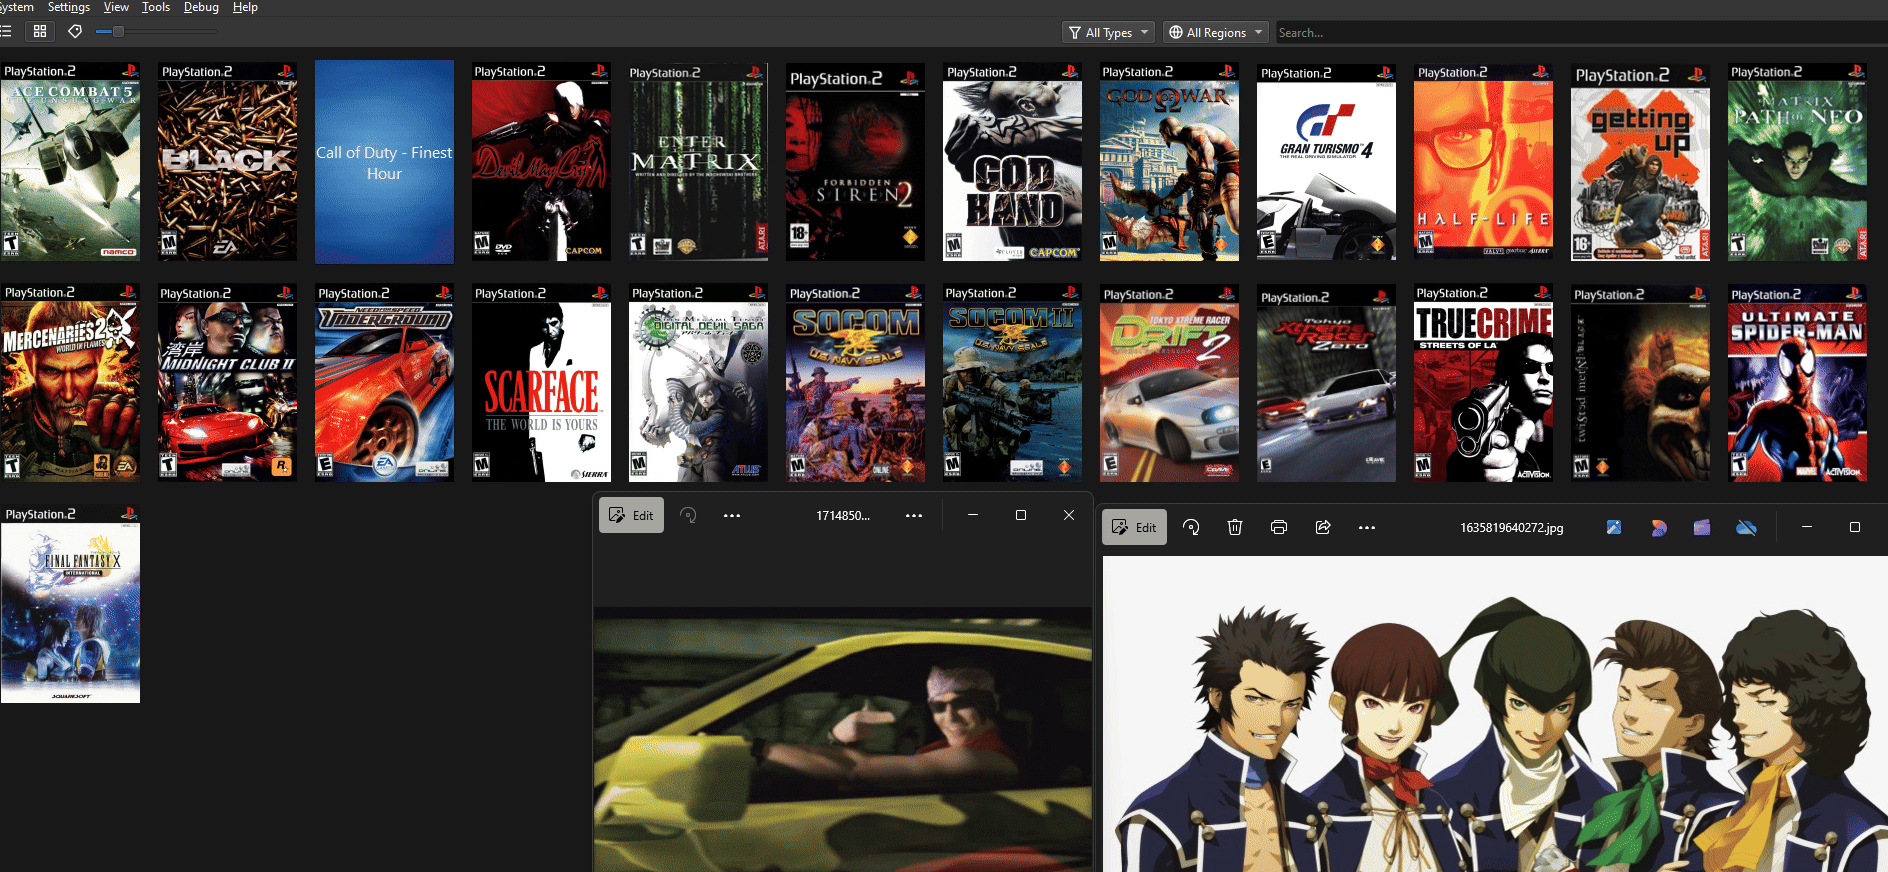Screen dimensions: 1888x872
Task: Select the Forbidden Siren 2 game cover
Action: (855, 162)
